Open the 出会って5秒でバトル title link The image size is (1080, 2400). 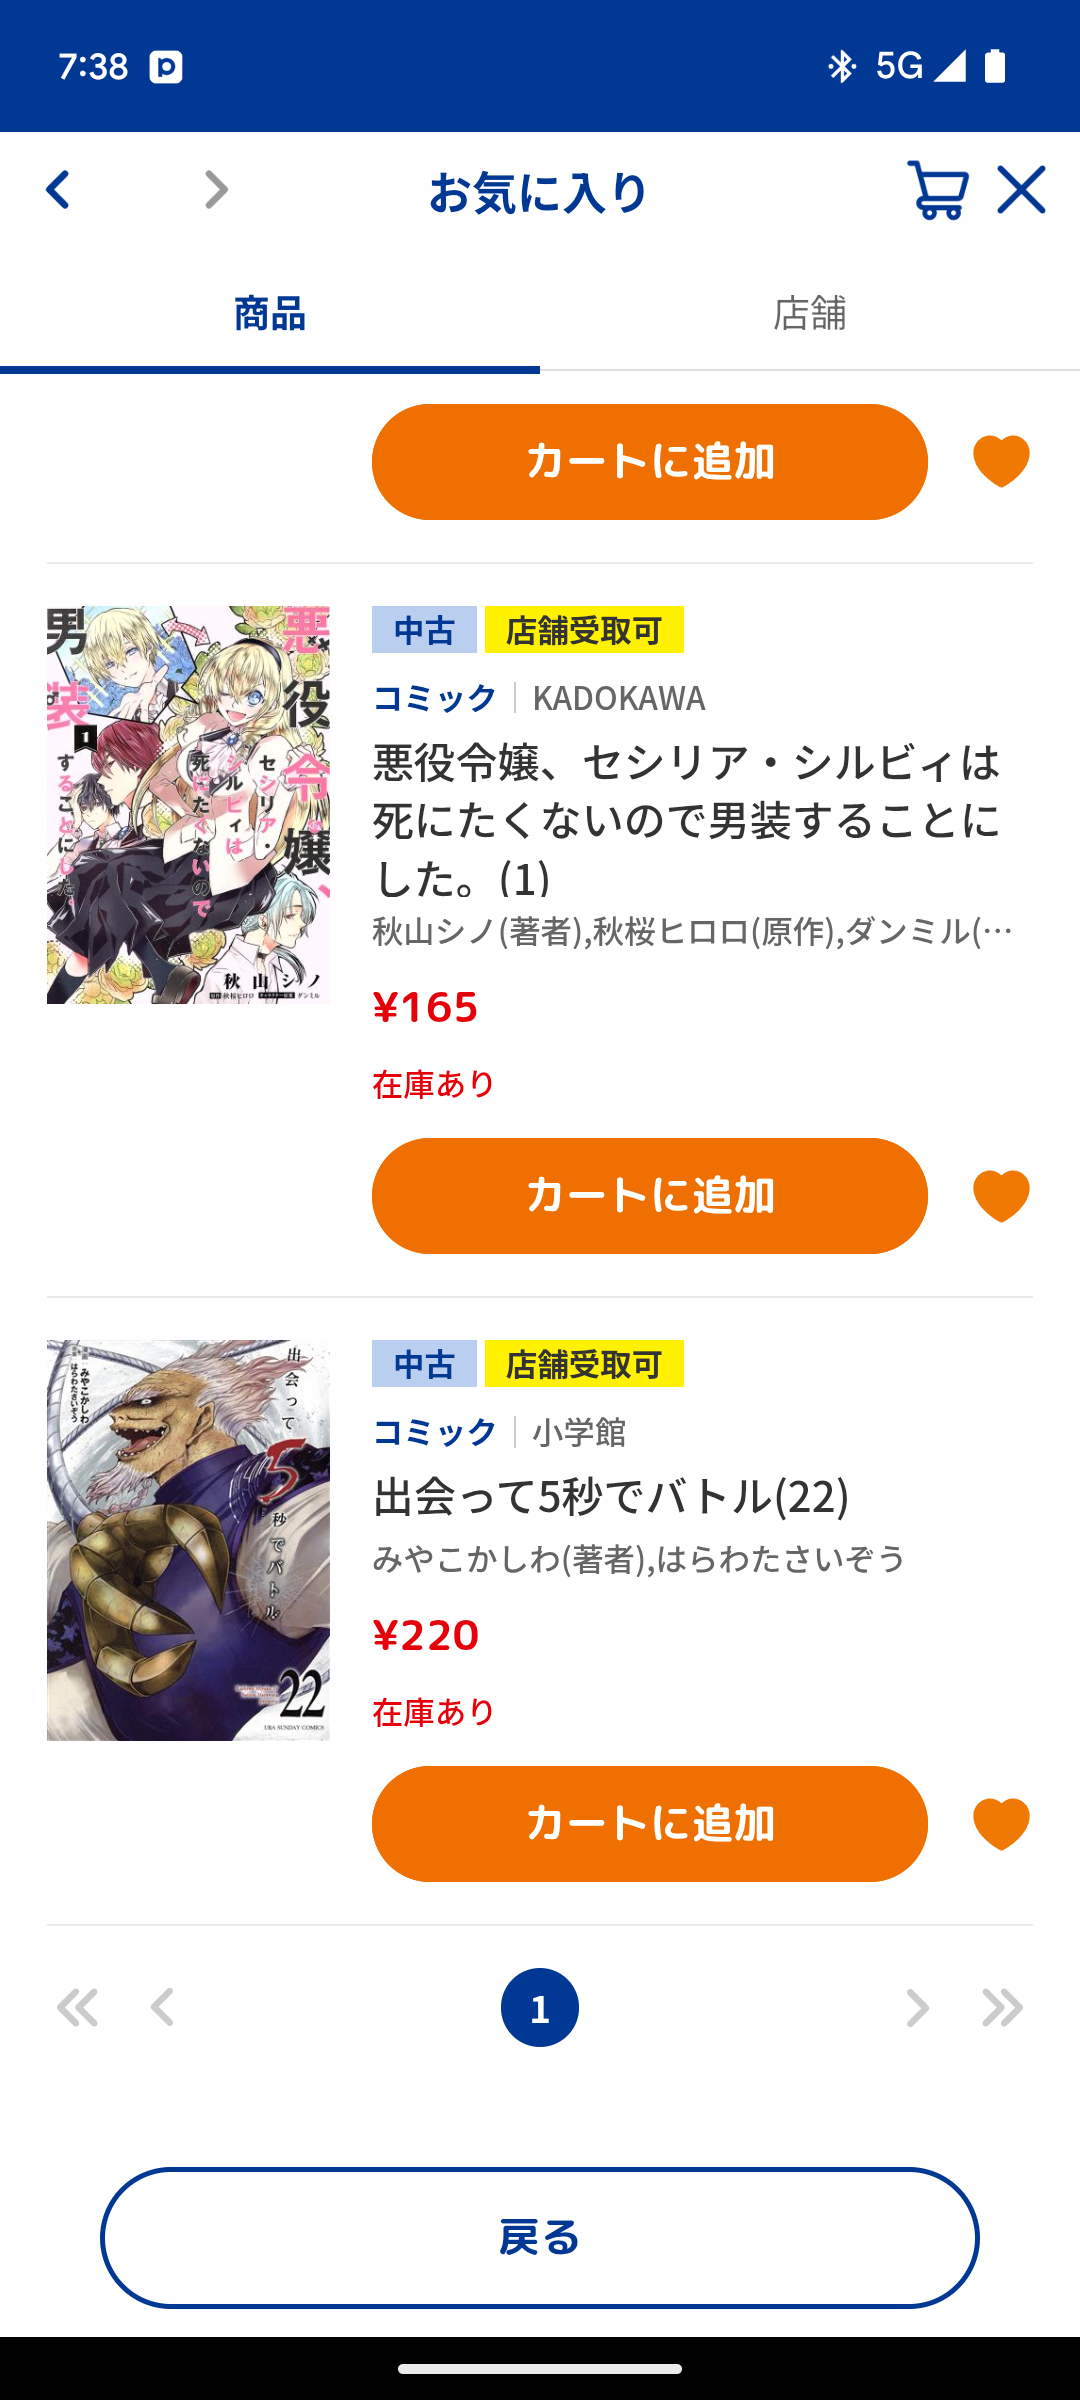point(611,1497)
